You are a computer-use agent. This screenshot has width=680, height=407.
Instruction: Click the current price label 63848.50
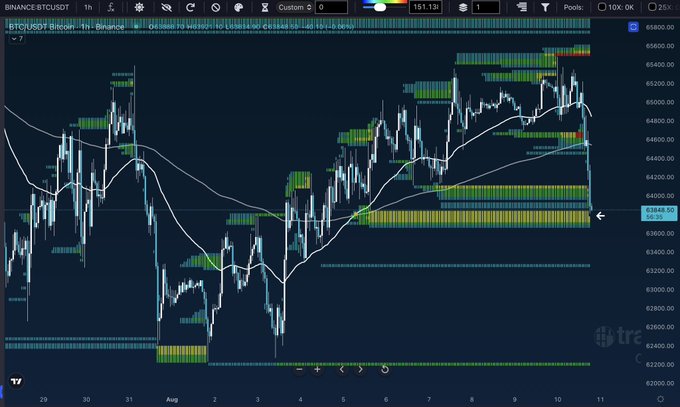[660, 213]
